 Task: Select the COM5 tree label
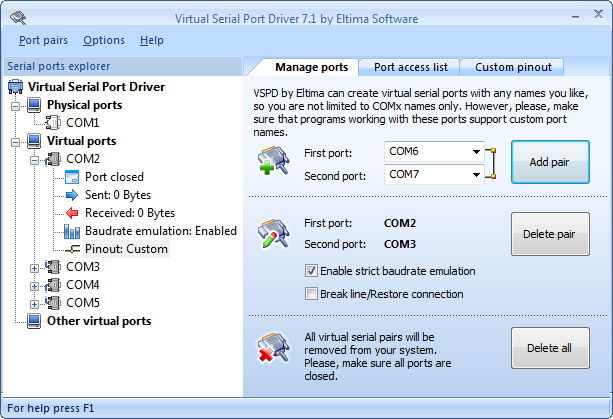tap(83, 303)
